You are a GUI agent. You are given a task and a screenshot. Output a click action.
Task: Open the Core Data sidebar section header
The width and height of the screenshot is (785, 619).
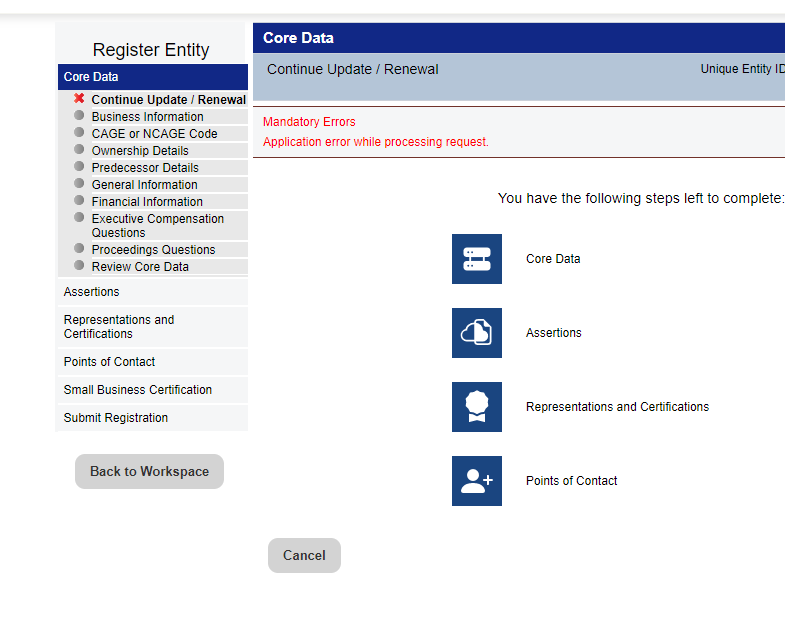pyautogui.click(x=153, y=77)
